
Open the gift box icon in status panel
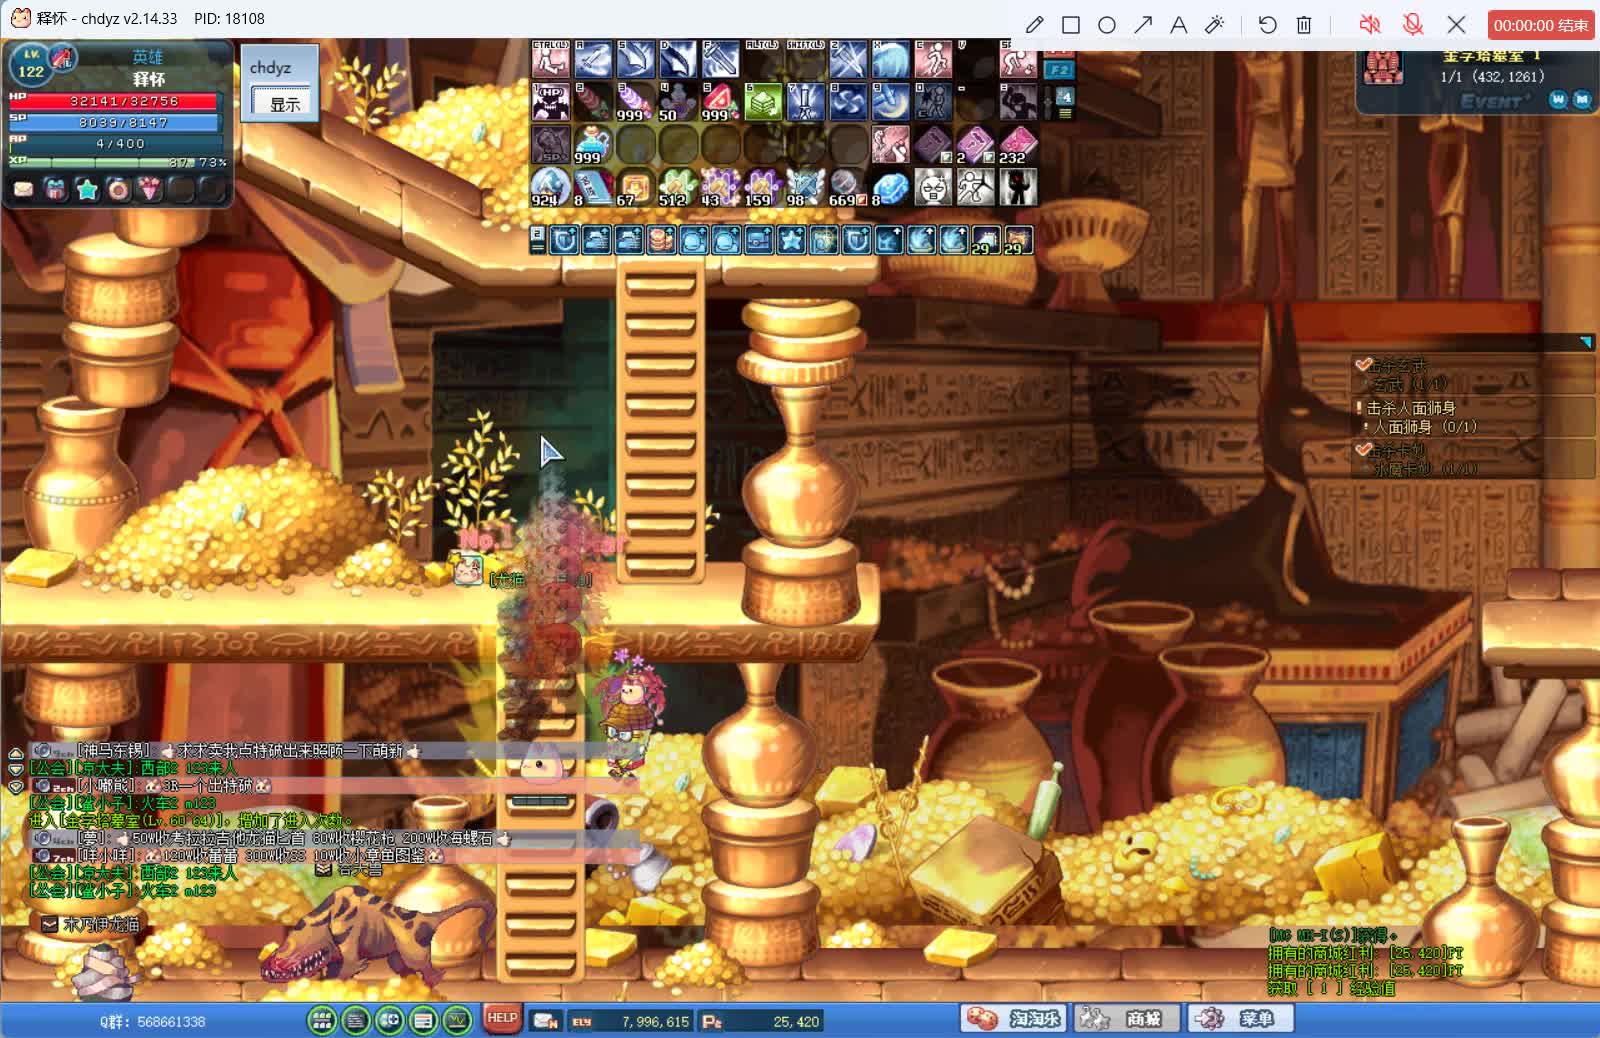[x=55, y=189]
